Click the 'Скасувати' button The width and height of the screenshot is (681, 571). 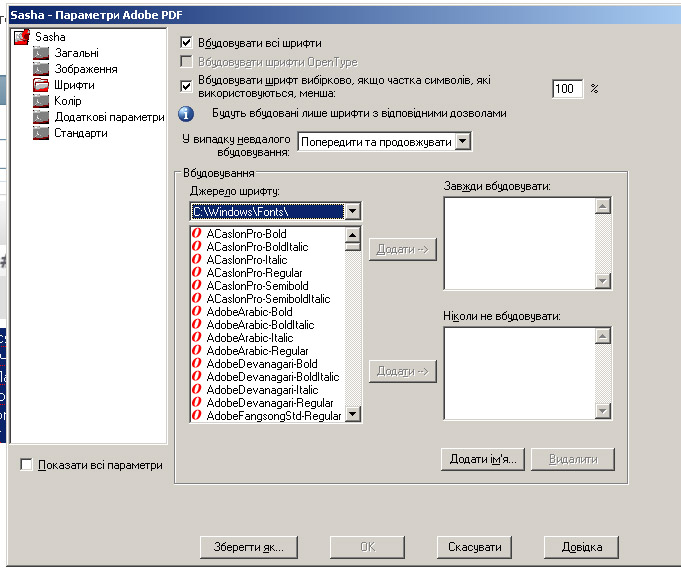click(x=474, y=547)
